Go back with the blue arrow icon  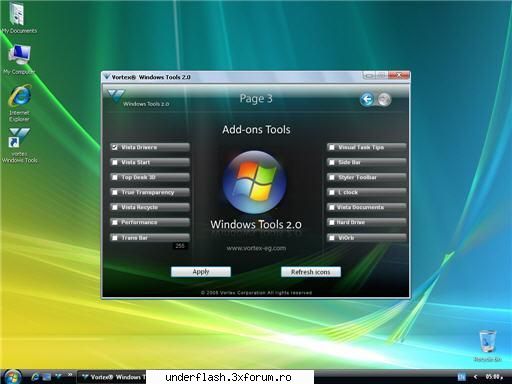367,99
